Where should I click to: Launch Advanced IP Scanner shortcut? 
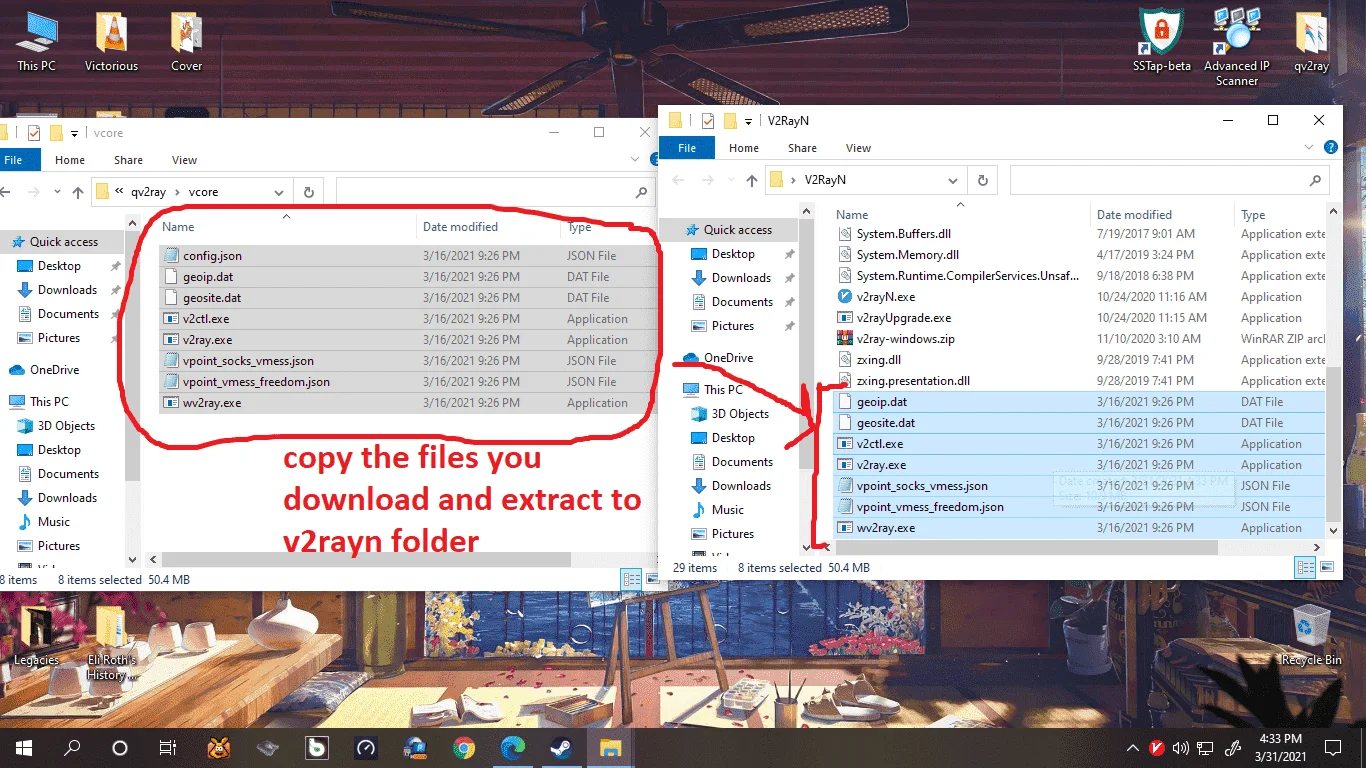click(1237, 47)
